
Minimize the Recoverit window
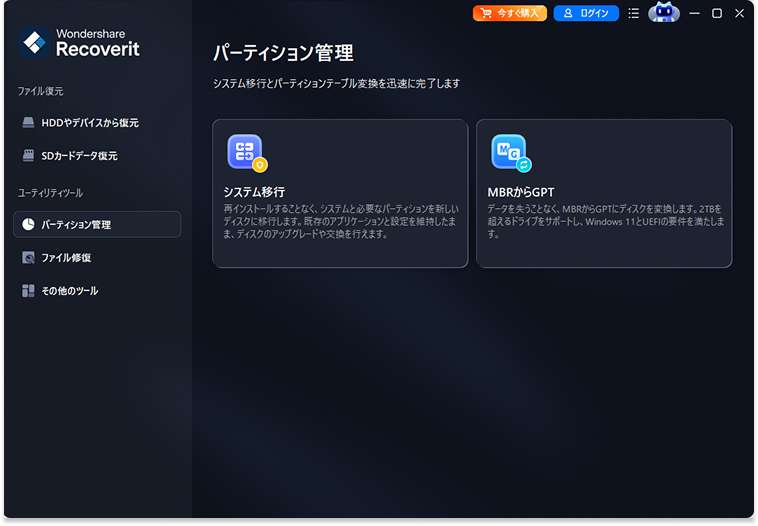click(695, 14)
